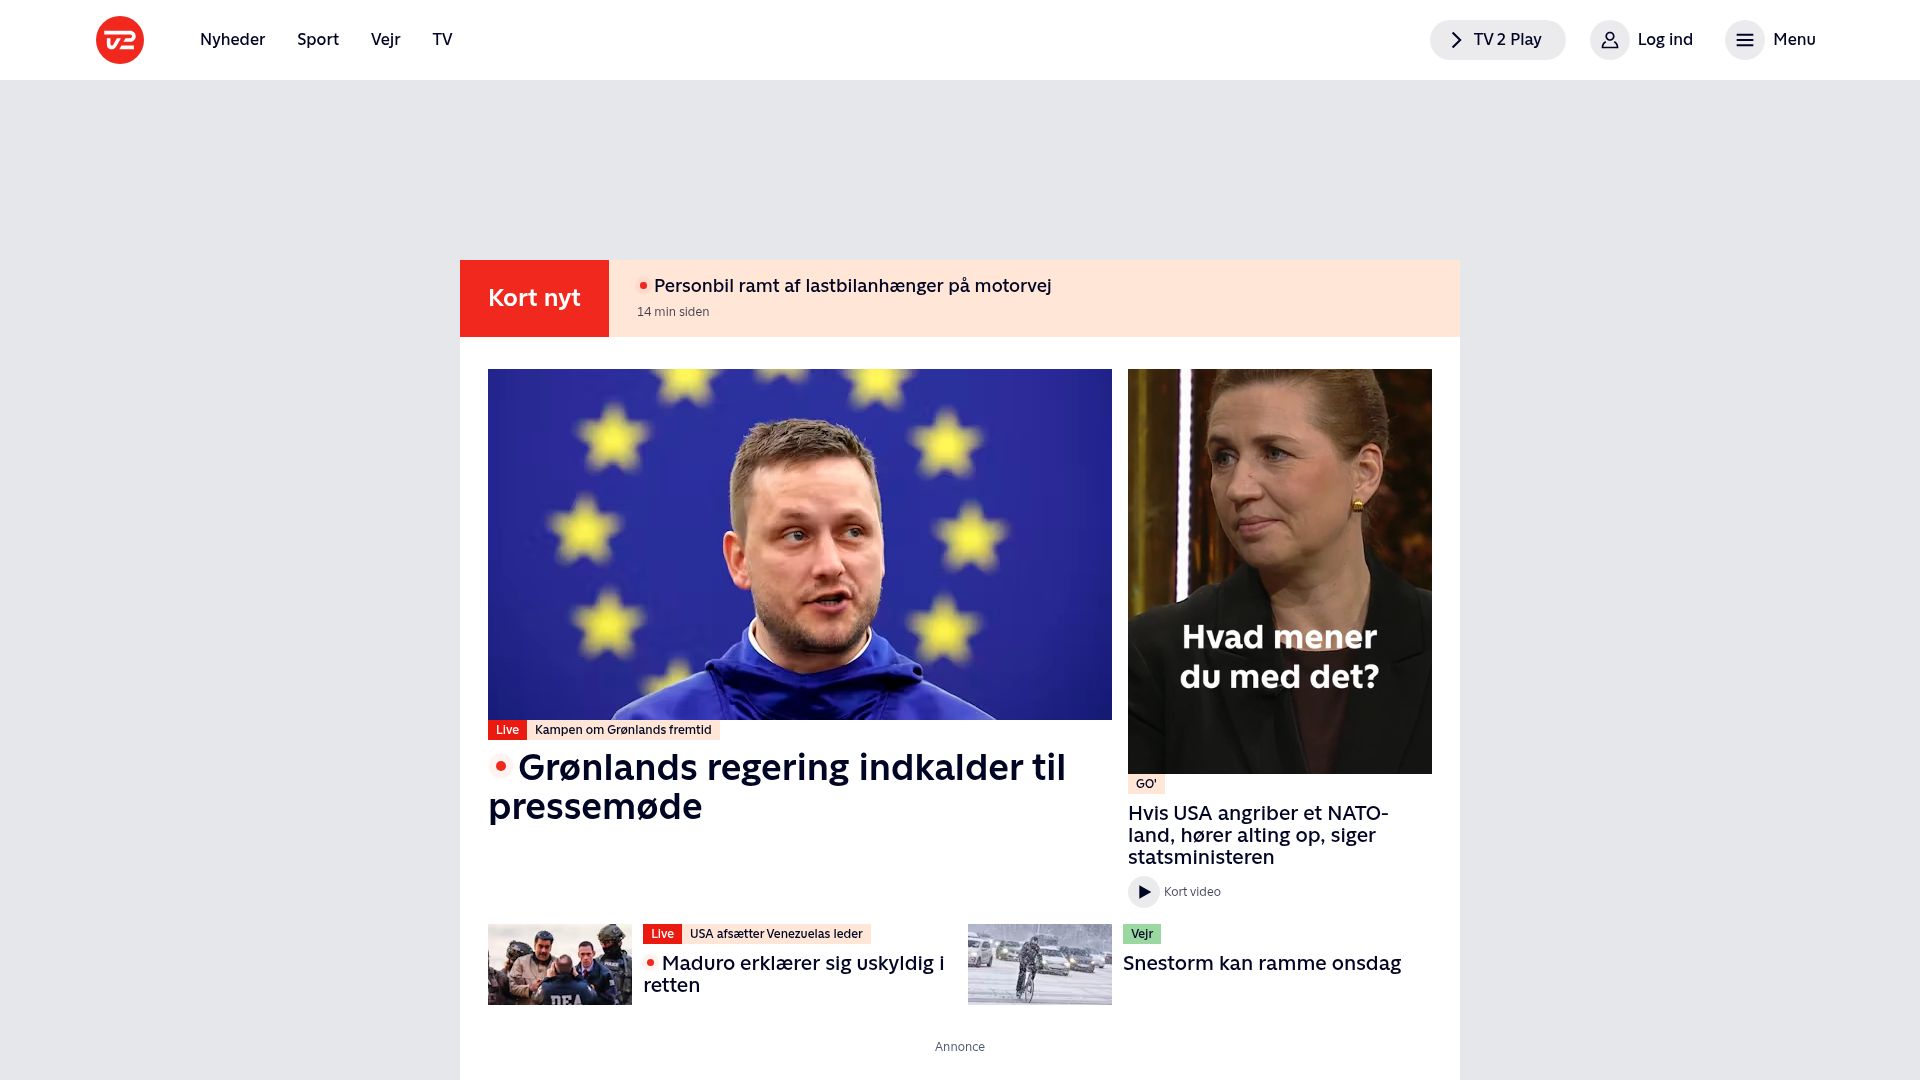The height and width of the screenshot is (1080, 1920).
Task: Open Grønlands regering indkalder til pressemøde article
Action: point(777,787)
